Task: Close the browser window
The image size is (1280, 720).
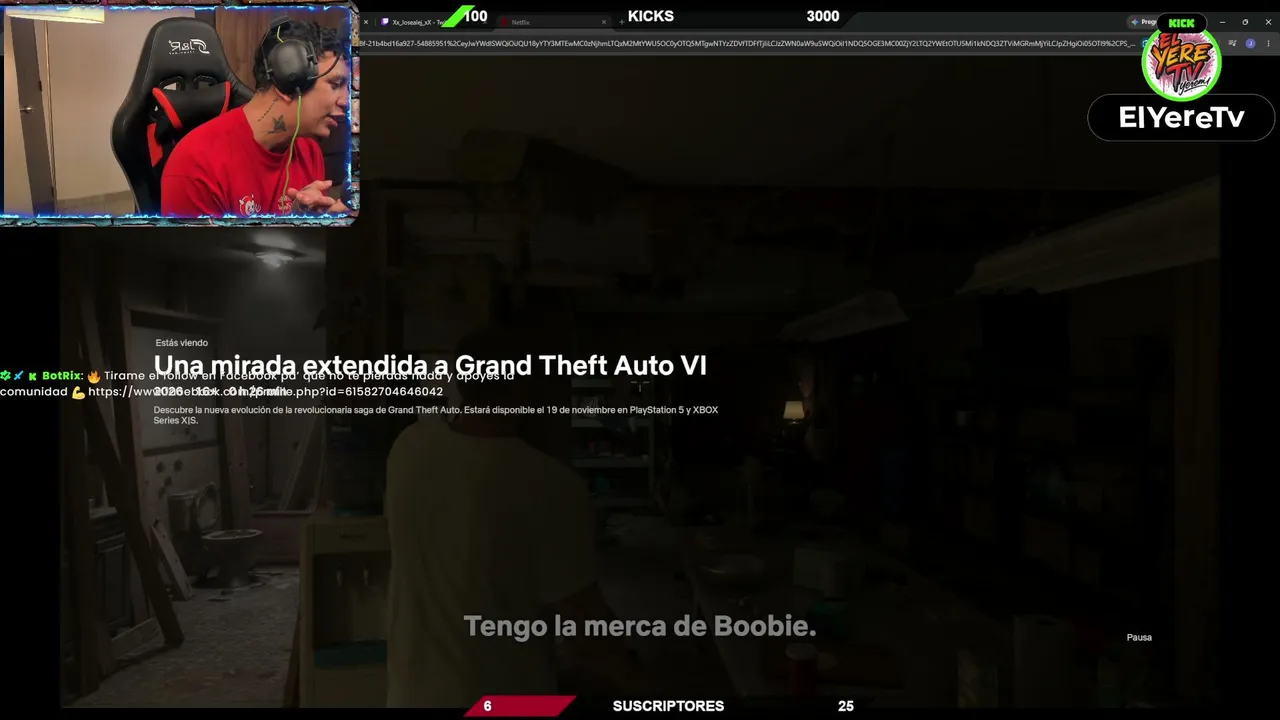Action: 1268,22
